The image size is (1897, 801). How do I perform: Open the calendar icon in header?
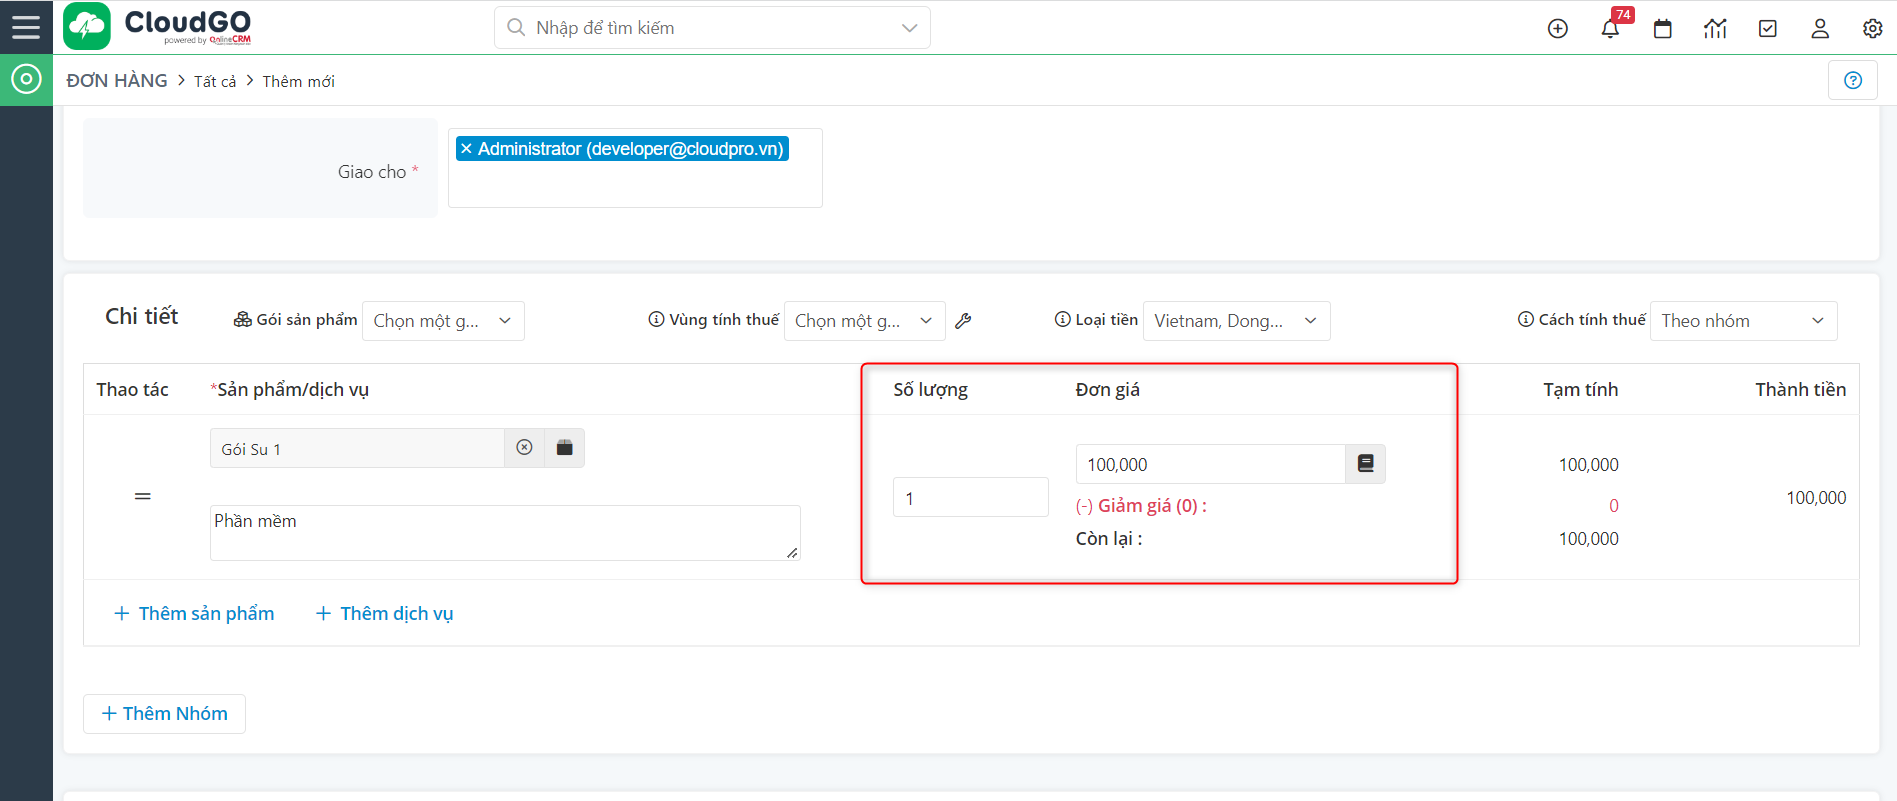tap(1663, 29)
